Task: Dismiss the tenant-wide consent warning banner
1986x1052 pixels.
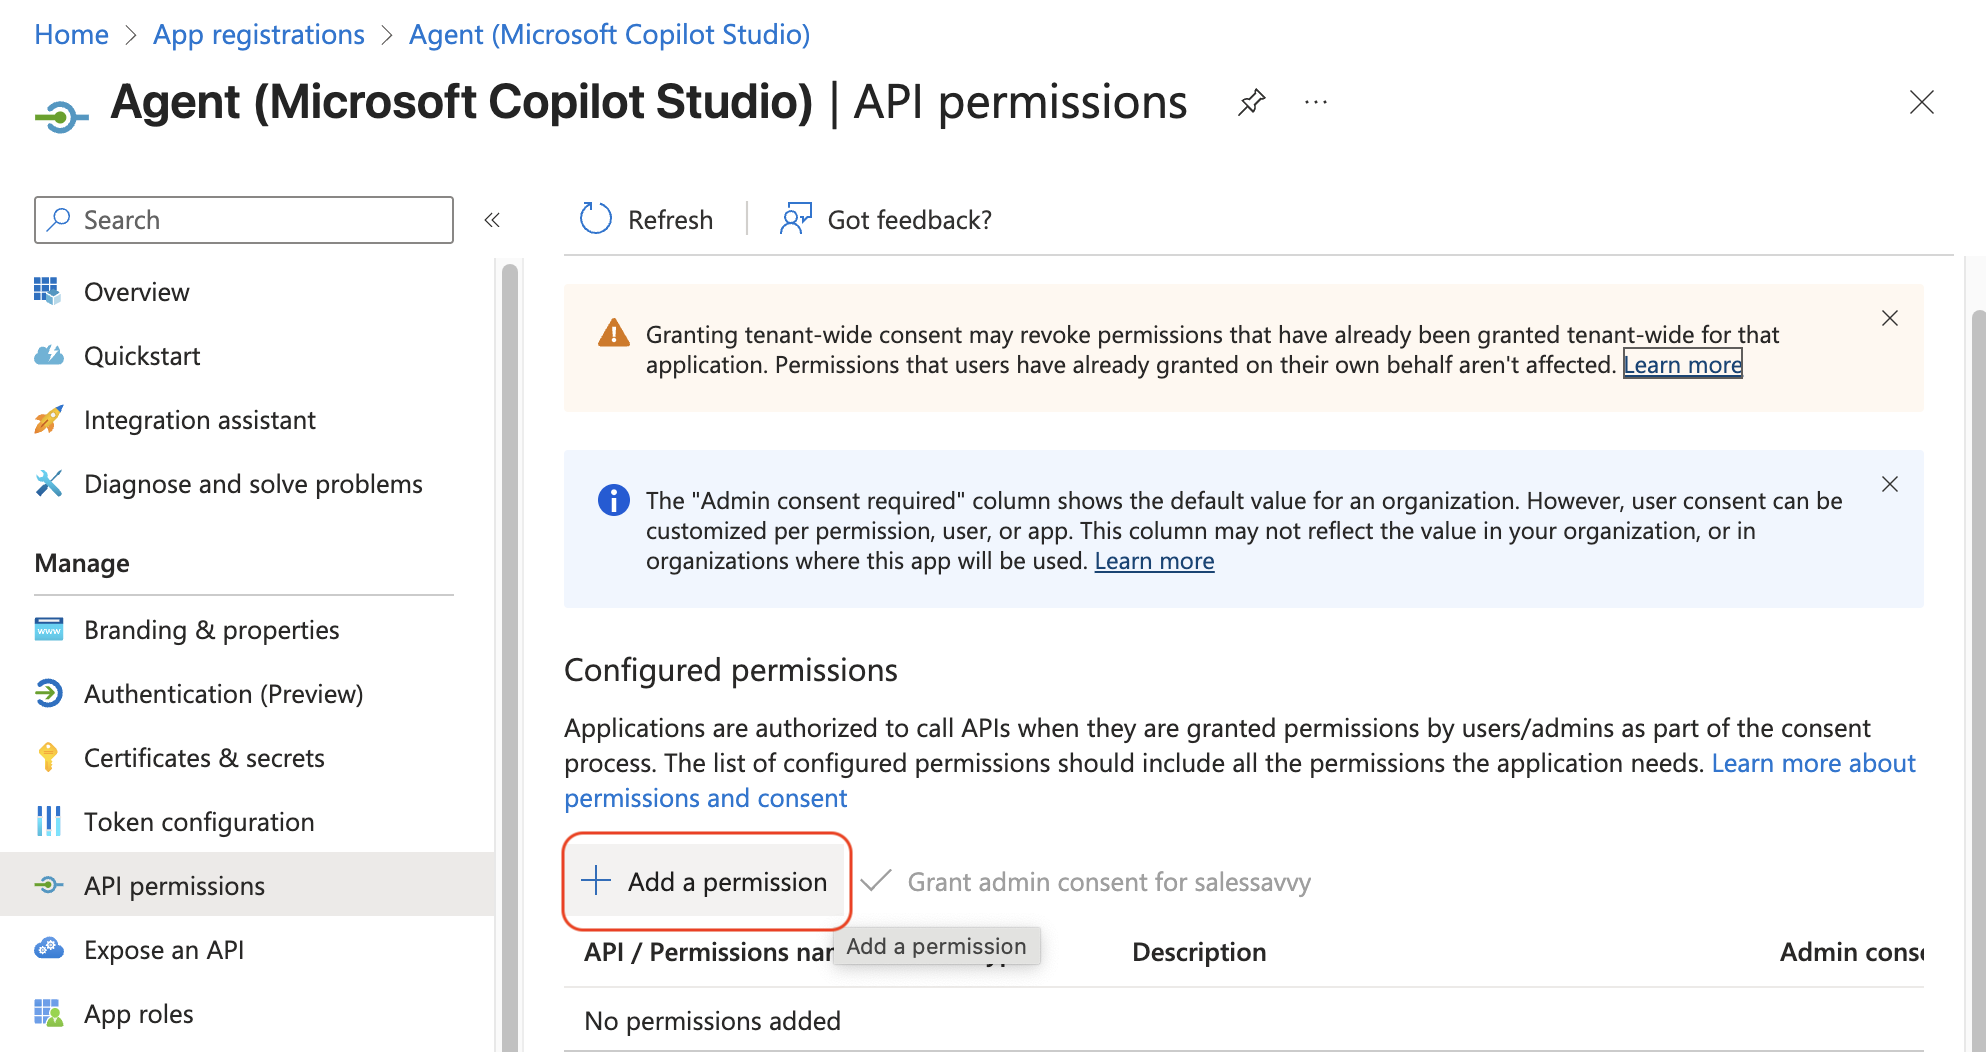Action: point(1889,318)
